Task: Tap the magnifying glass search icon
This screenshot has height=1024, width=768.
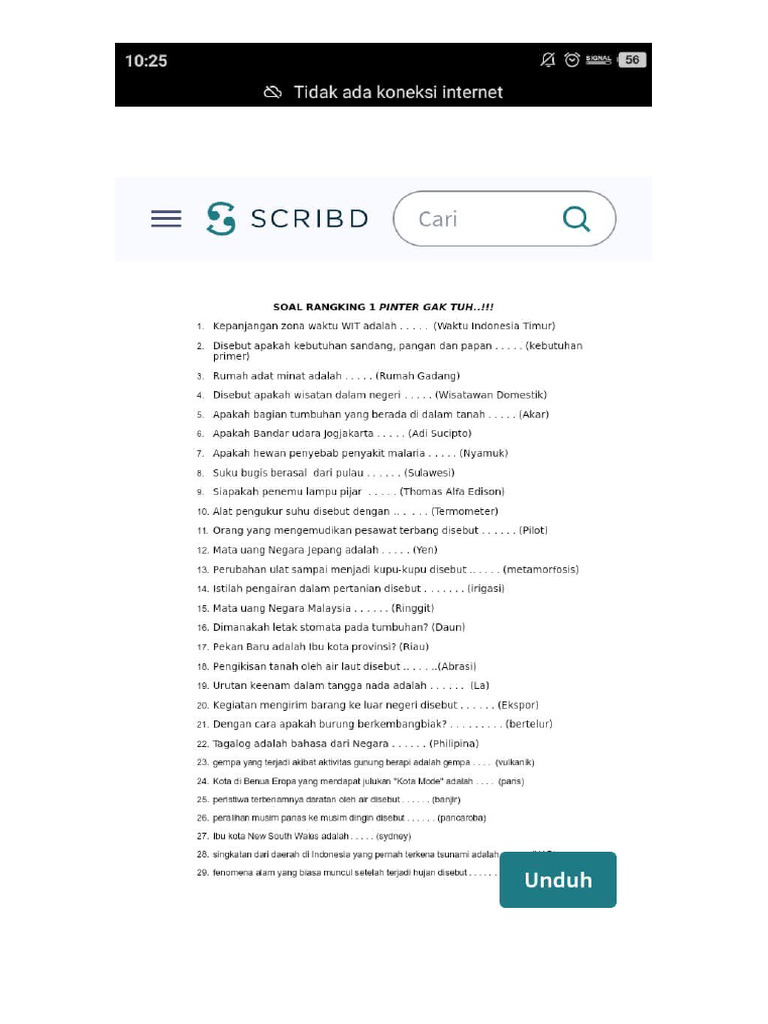Action: point(577,219)
